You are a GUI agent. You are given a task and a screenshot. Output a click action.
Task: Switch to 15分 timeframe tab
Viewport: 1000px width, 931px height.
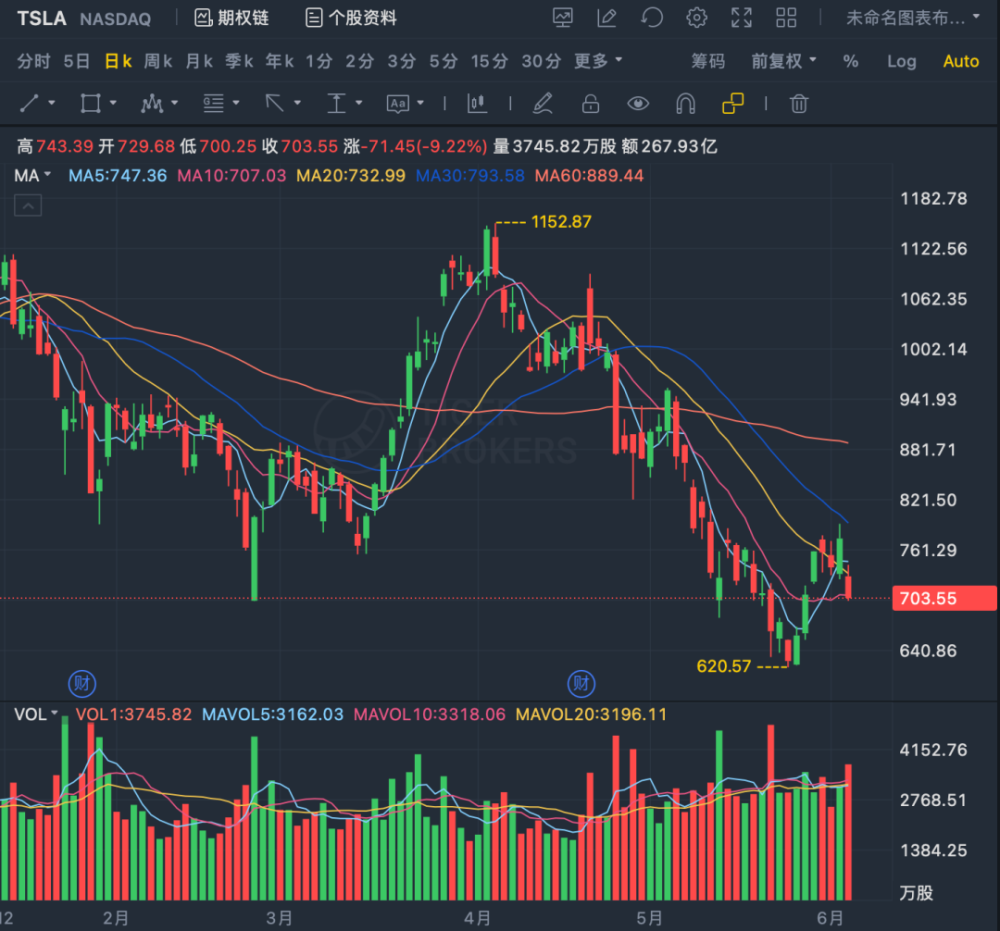click(x=489, y=61)
